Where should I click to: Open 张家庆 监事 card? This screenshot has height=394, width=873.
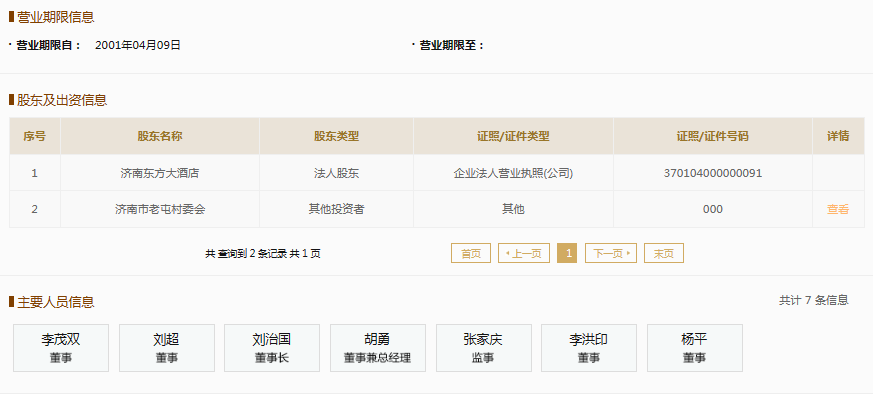[x=483, y=348]
